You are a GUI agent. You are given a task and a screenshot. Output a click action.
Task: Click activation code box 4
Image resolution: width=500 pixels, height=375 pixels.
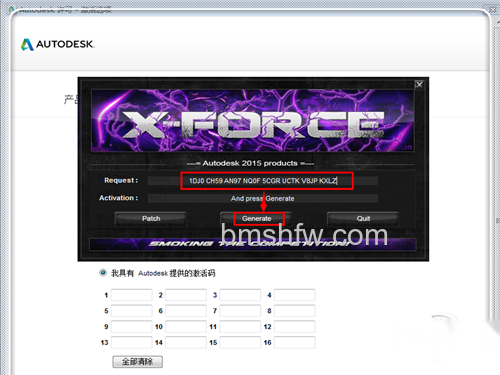pyautogui.click(x=295, y=295)
